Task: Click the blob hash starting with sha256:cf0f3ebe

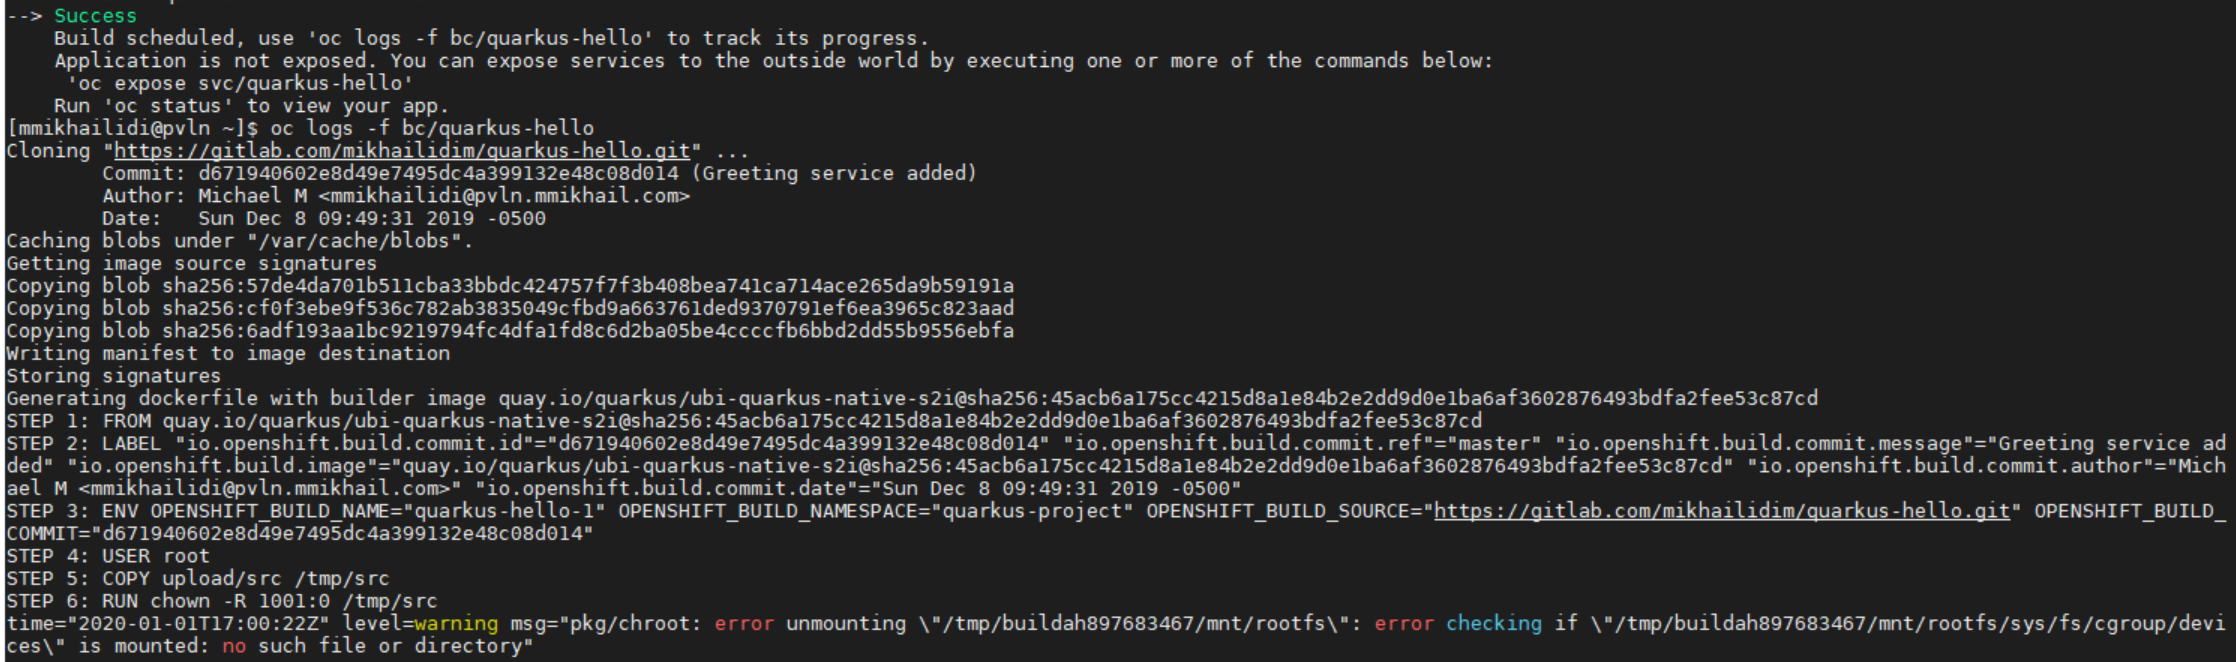Action: [x=588, y=309]
